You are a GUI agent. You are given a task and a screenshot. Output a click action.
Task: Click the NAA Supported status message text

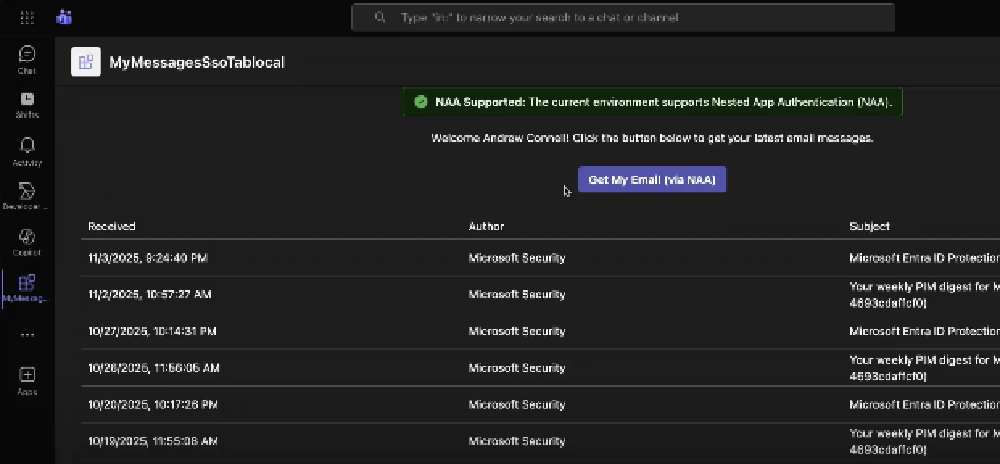coord(663,102)
